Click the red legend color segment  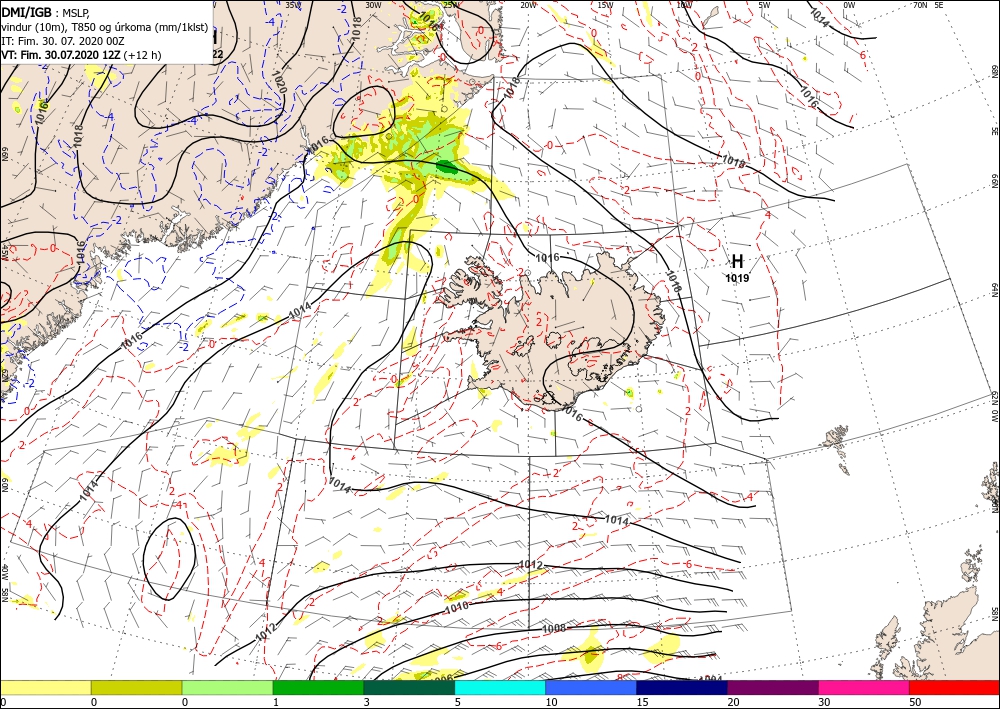coord(954,687)
